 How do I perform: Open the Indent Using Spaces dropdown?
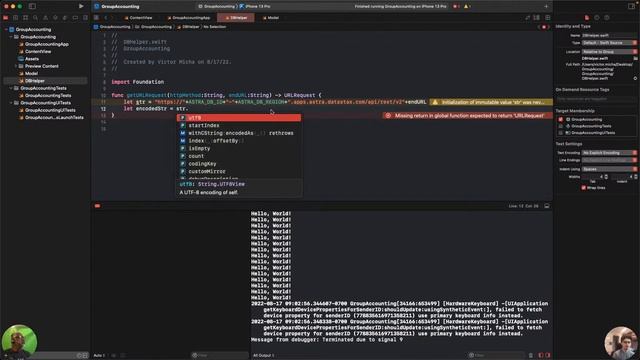(609, 169)
